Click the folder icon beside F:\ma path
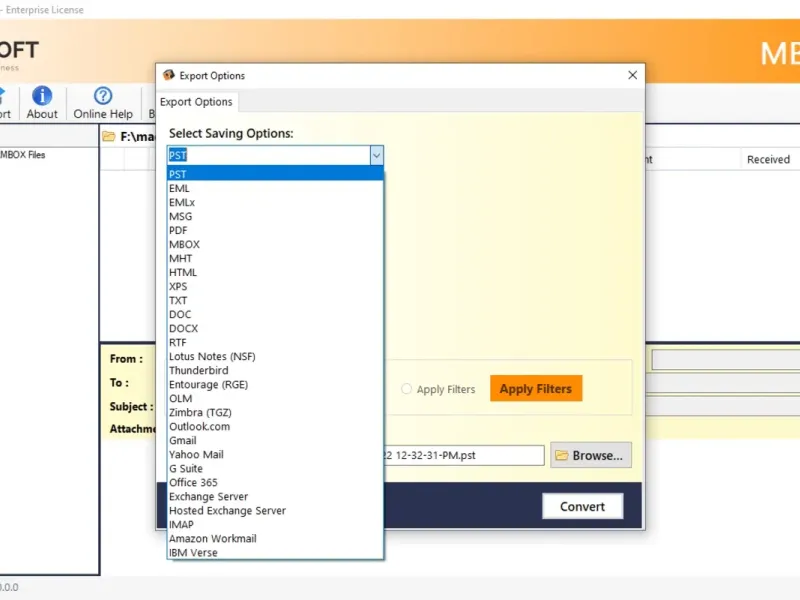Screen dimensions: 800x600 109,136
